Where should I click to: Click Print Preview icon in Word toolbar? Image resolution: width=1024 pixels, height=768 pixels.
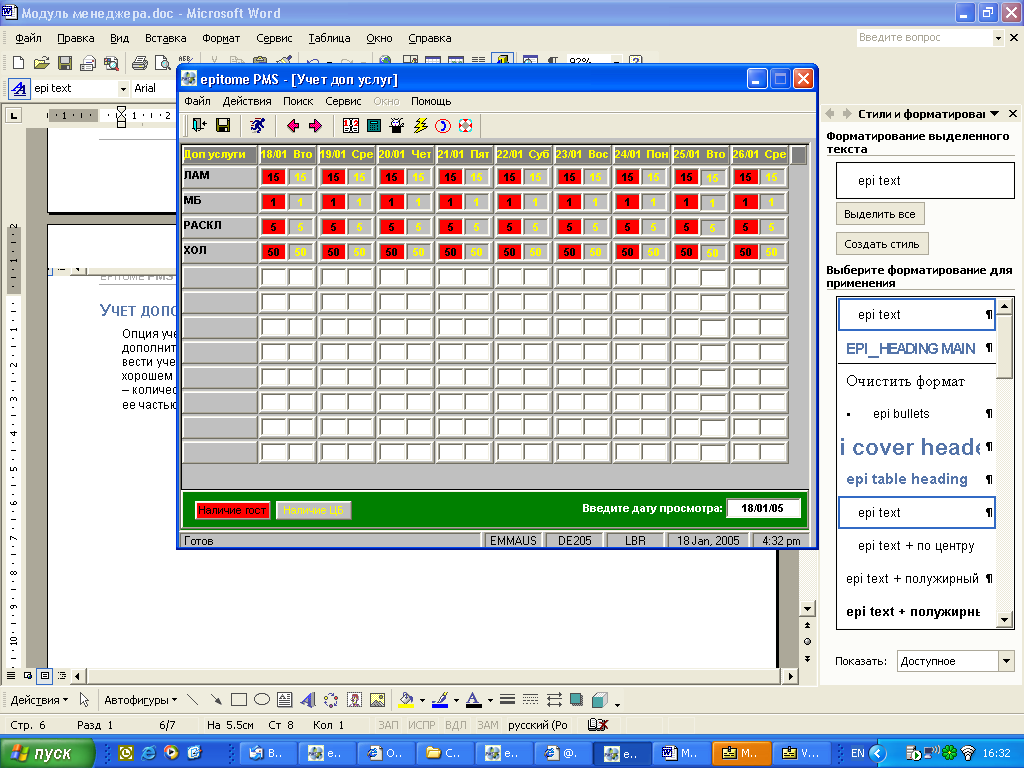[x=163, y=63]
